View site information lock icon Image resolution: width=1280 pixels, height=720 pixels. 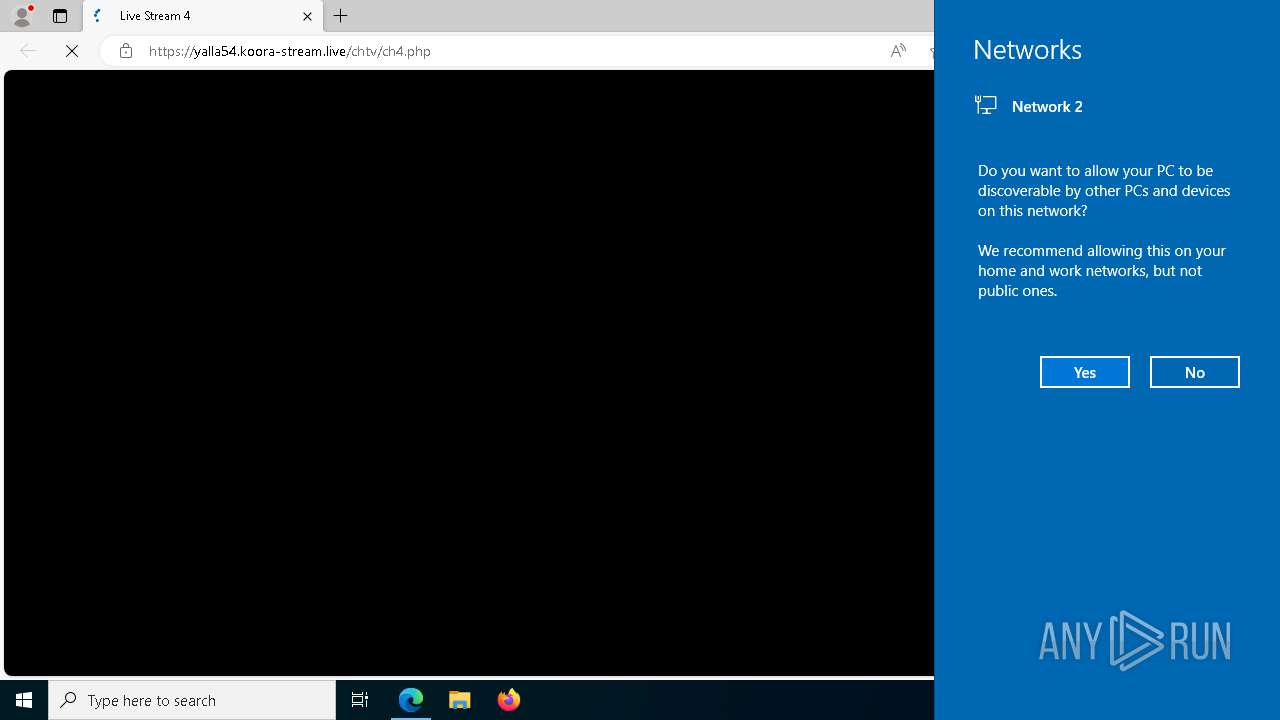pyautogui.click(x=125, y=51)
